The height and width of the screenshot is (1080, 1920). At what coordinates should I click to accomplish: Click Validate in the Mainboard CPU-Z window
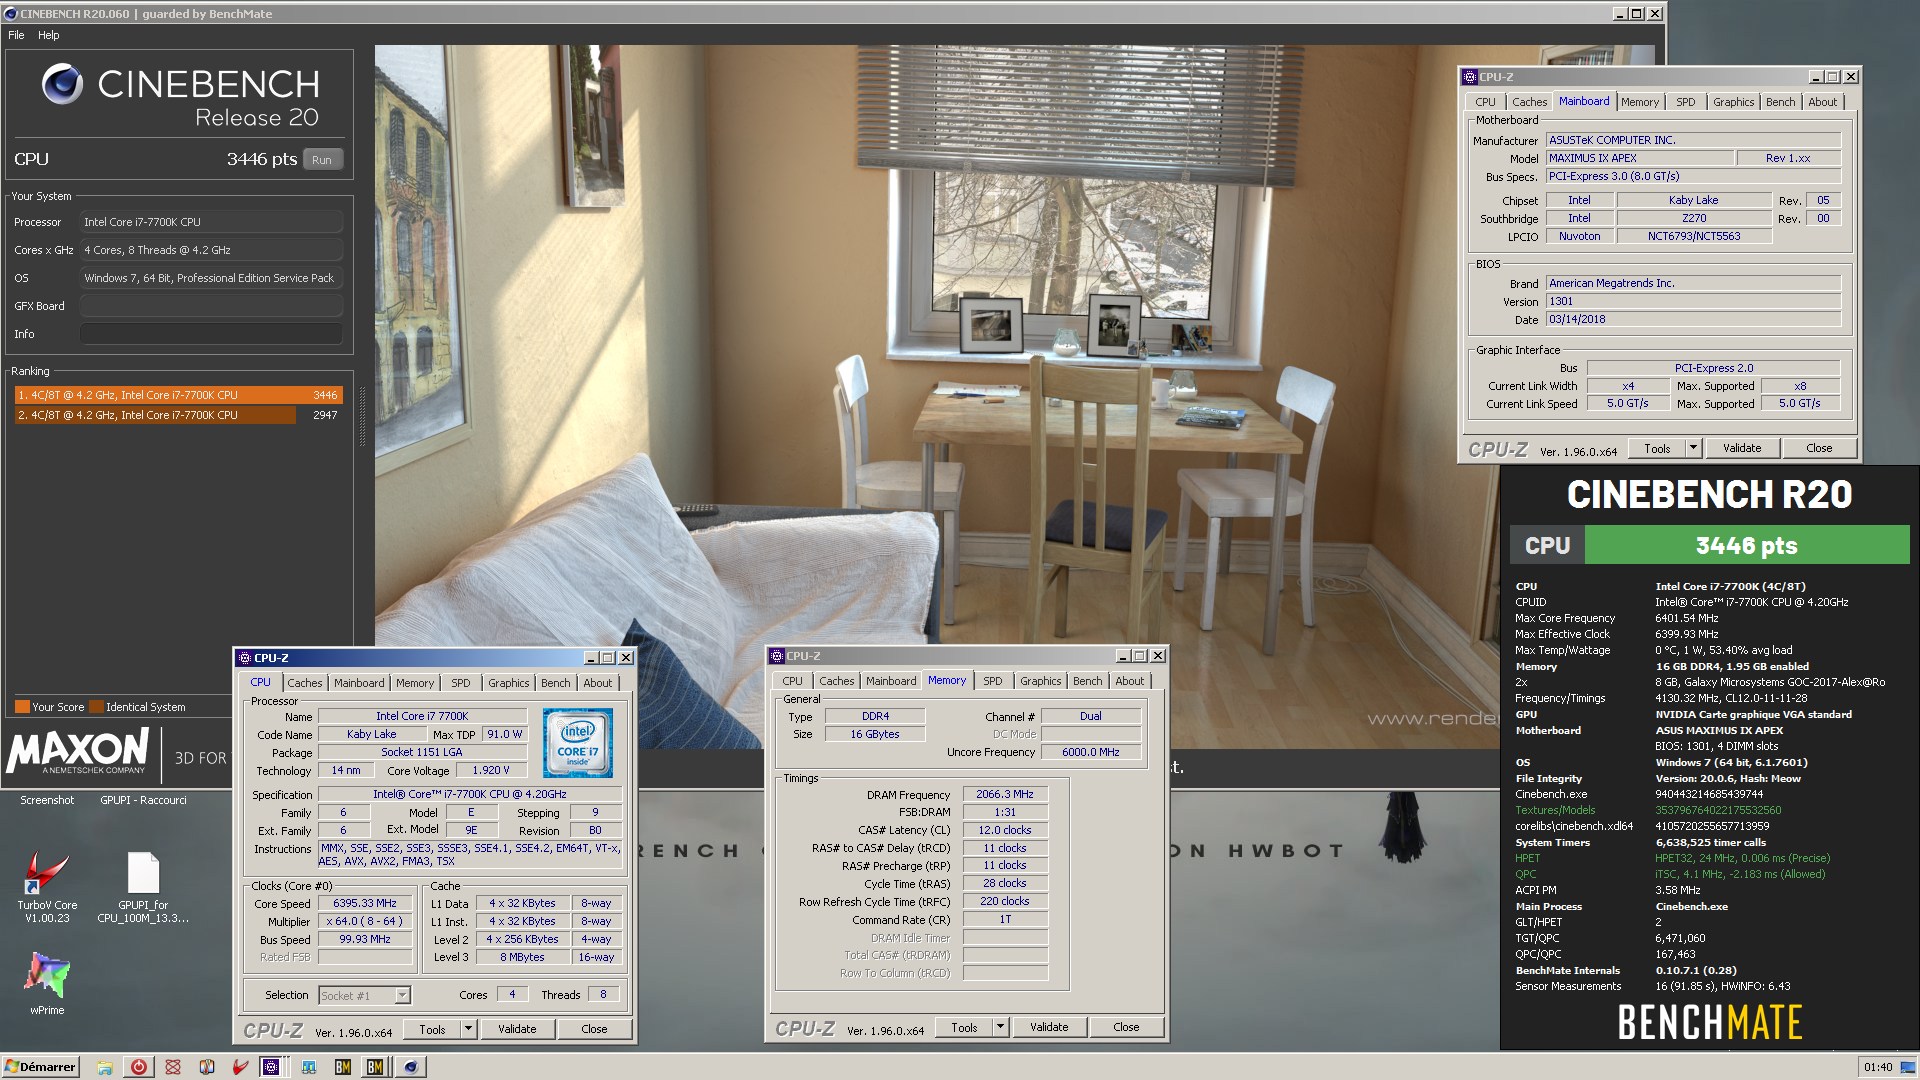click(x=1742, y=448)
